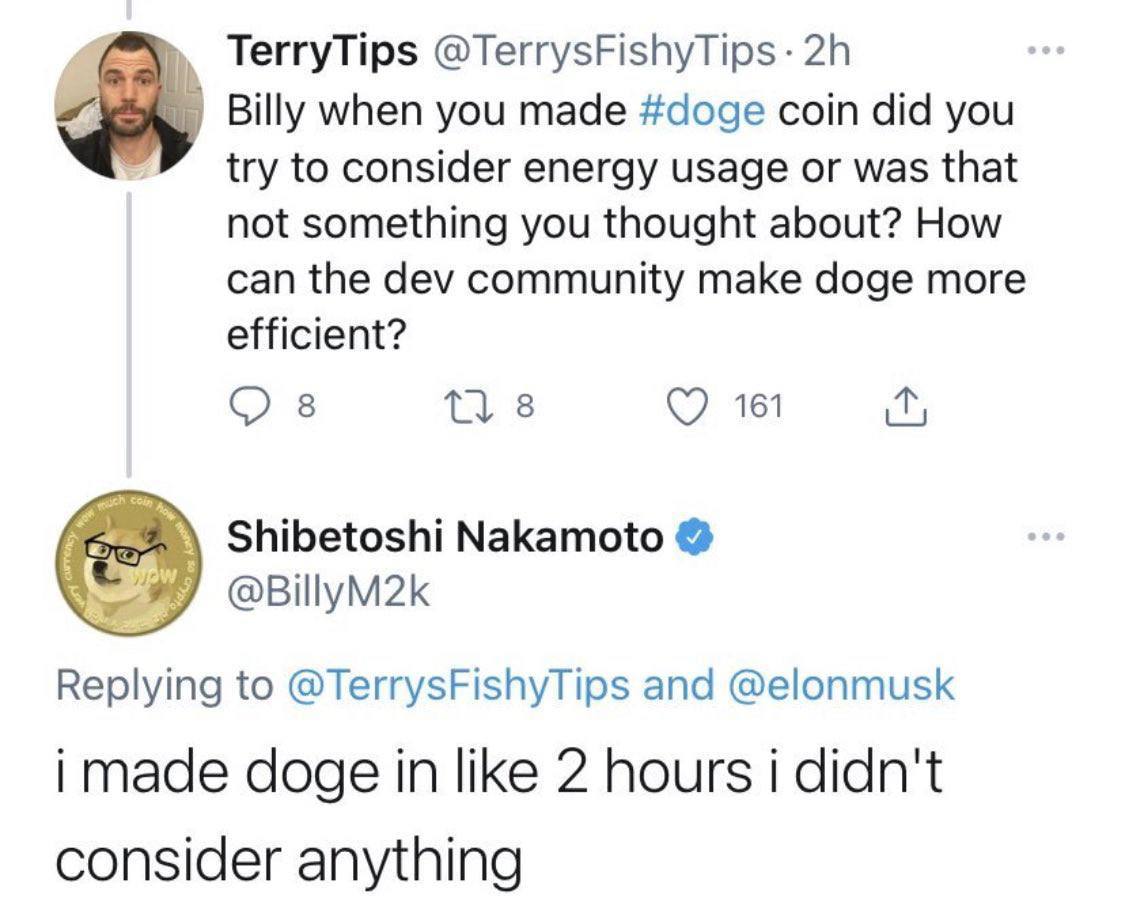Click the tweet text about energy usage

point(620,167)
